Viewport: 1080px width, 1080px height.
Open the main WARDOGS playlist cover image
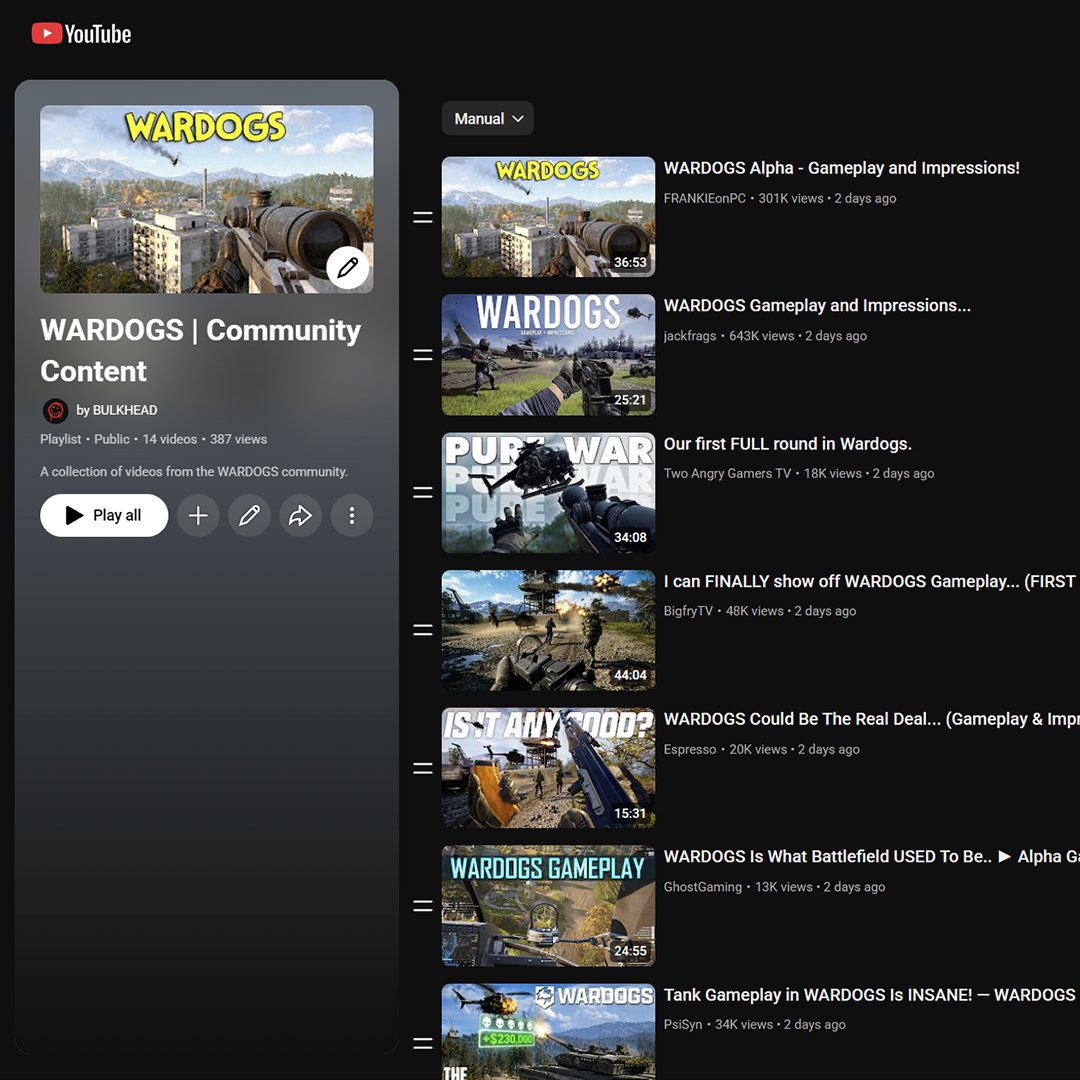pos(207,199)
